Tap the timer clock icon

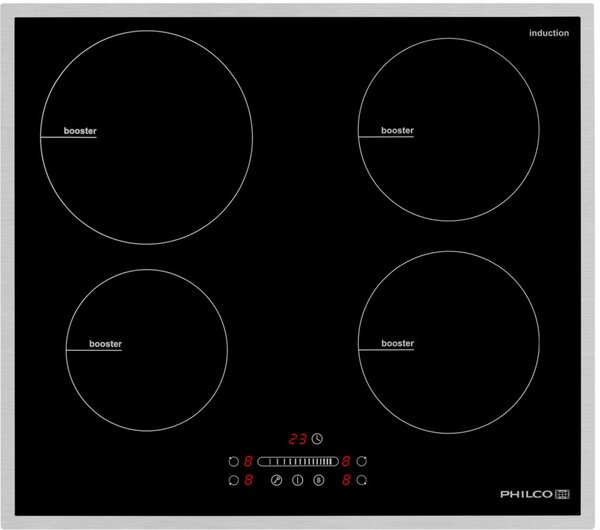(x=317, y=439)
